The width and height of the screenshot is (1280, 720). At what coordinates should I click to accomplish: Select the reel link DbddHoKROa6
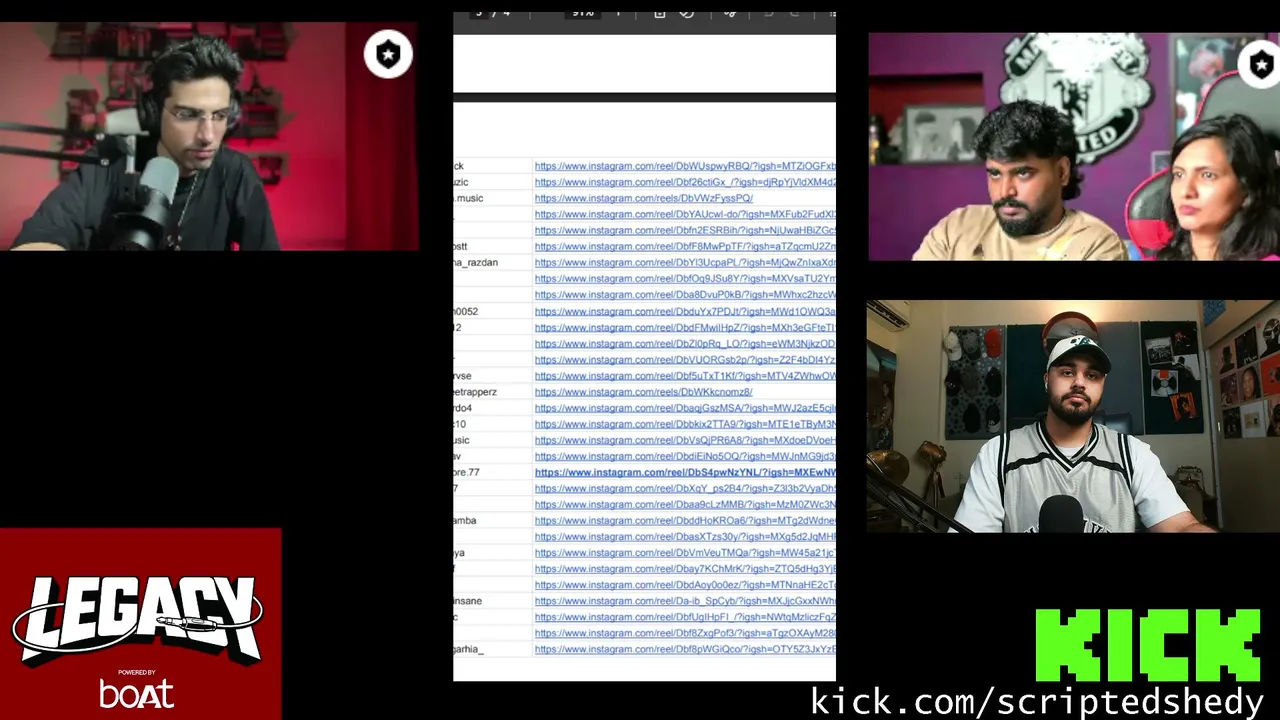685,520
